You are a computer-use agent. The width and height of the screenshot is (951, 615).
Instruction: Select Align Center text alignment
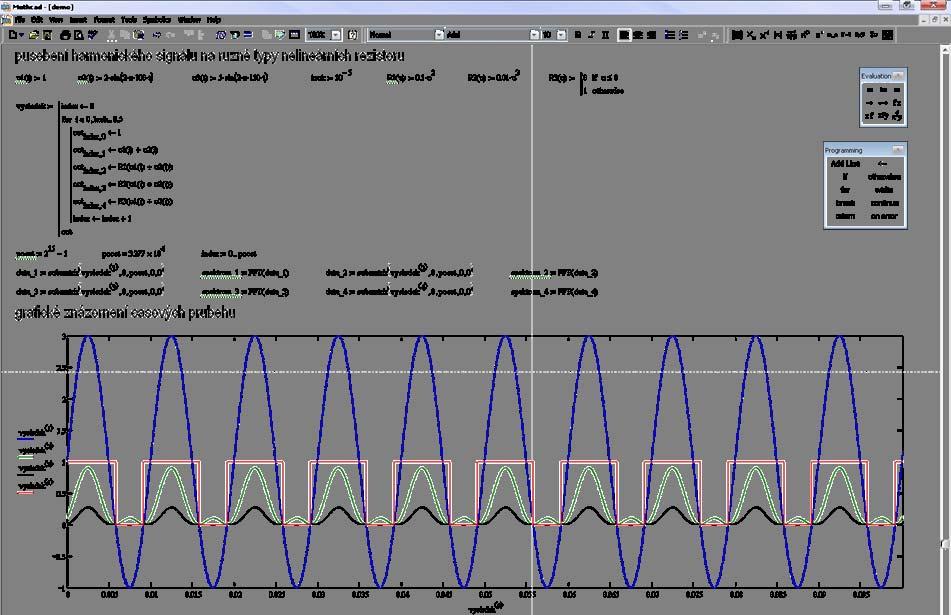click(x=638, y=35)
